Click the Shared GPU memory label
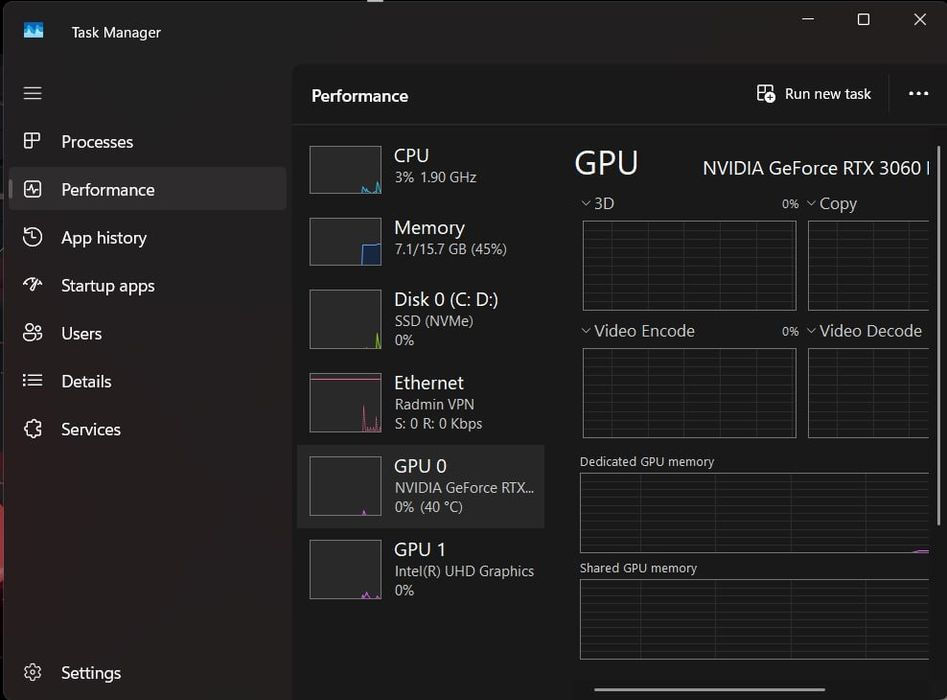Image resolution: width=947 pixels, height=700 pixels. [x=638, y=568]
